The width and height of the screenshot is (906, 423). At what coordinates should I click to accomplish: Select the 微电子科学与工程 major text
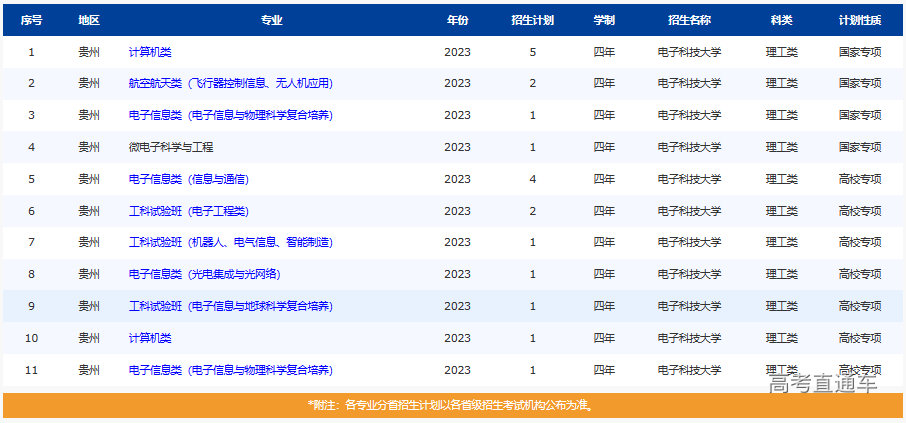[171, 148]
